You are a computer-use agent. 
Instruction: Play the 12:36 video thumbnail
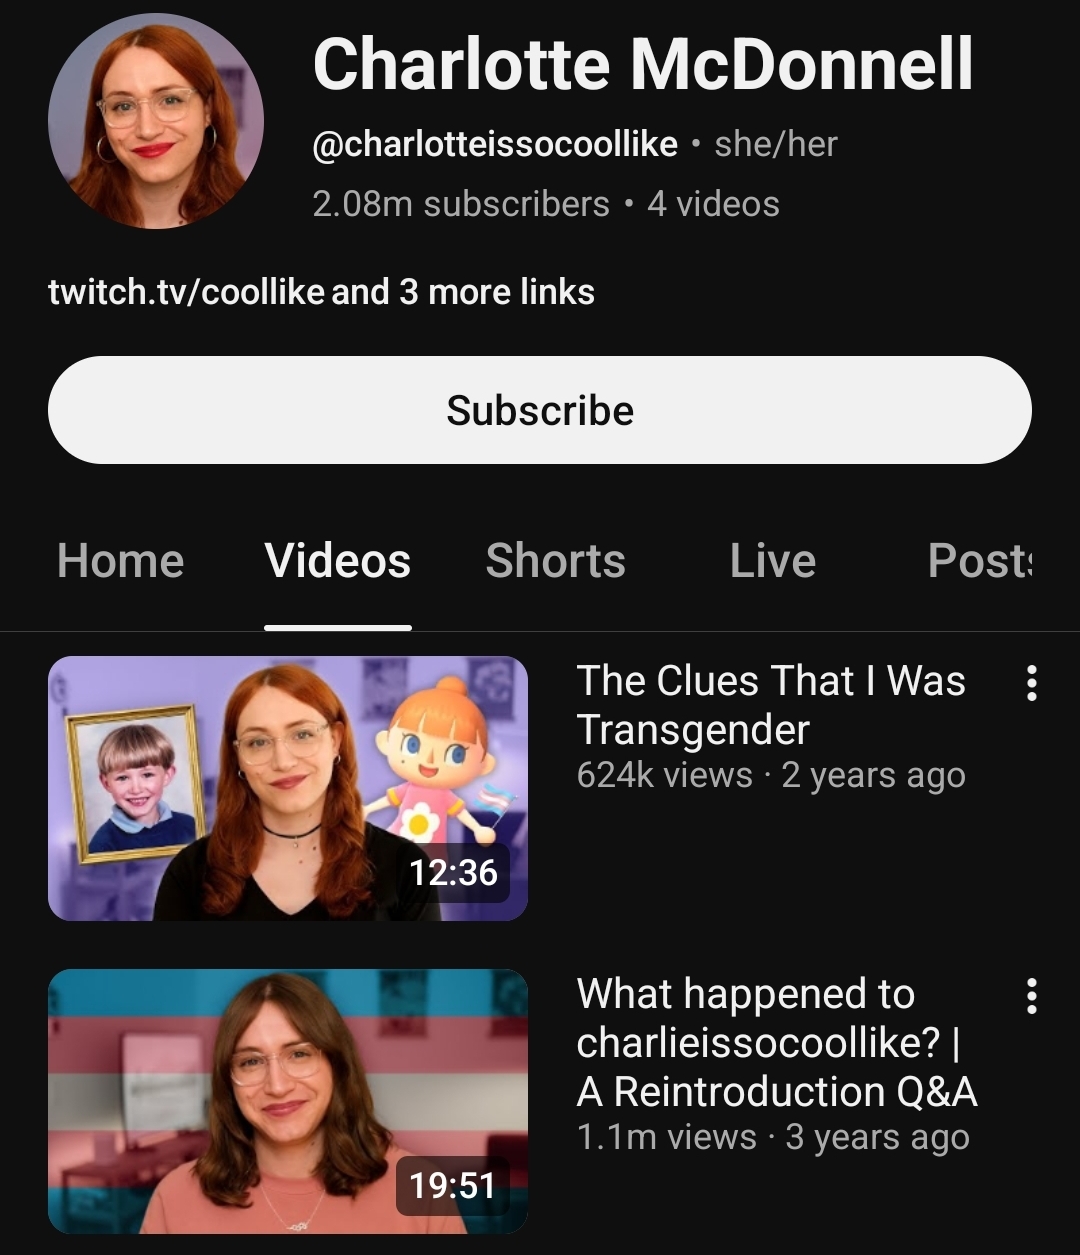288,788
